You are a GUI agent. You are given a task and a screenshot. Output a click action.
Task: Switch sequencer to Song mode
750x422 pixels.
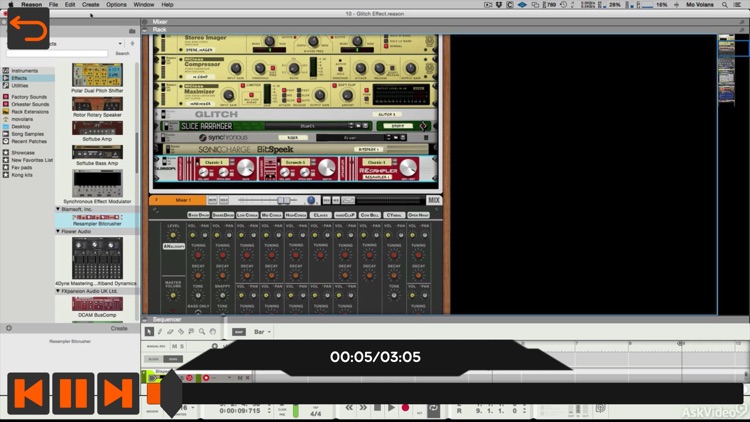click(173, 359)
